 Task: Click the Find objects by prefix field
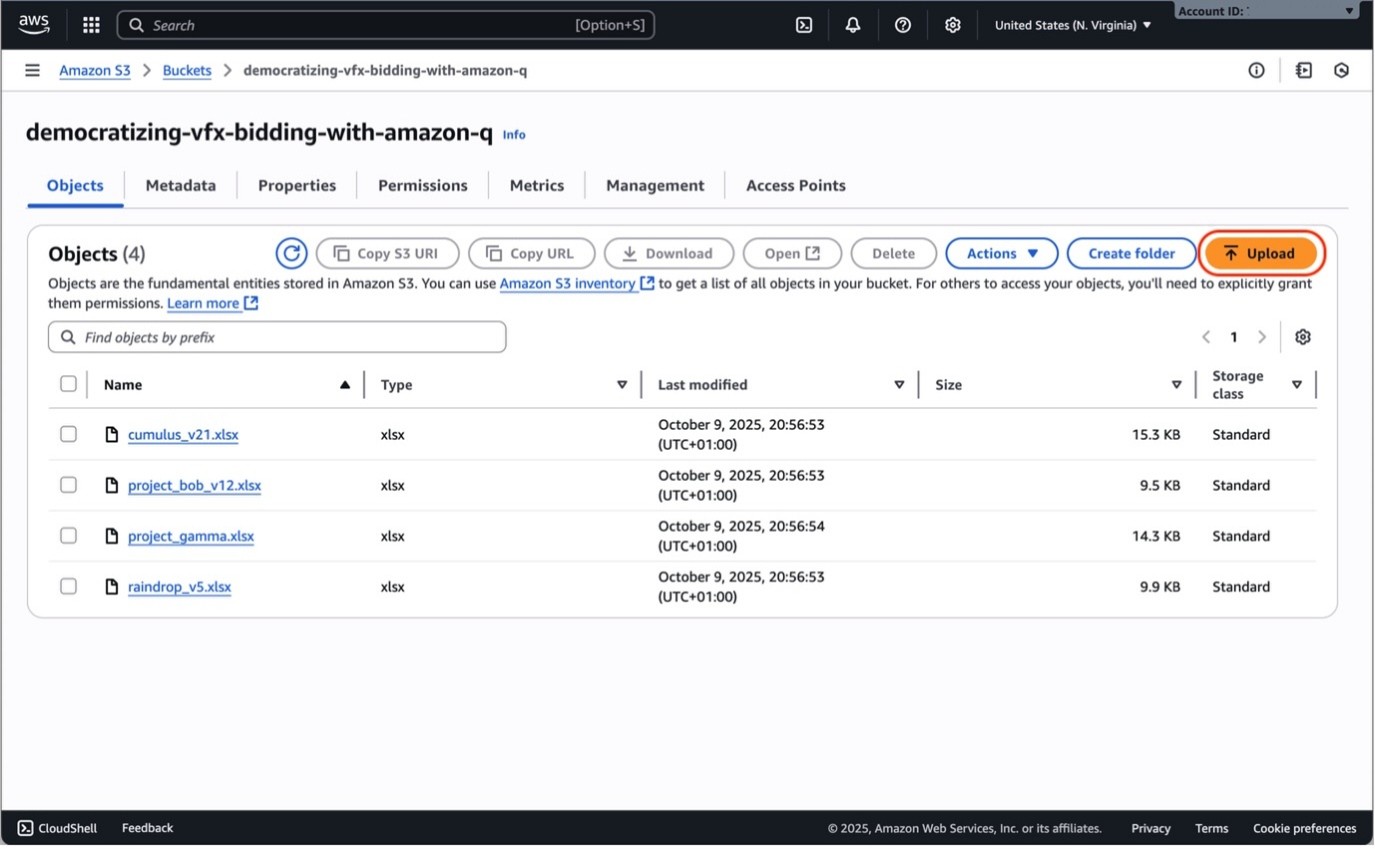coord(277,337)
